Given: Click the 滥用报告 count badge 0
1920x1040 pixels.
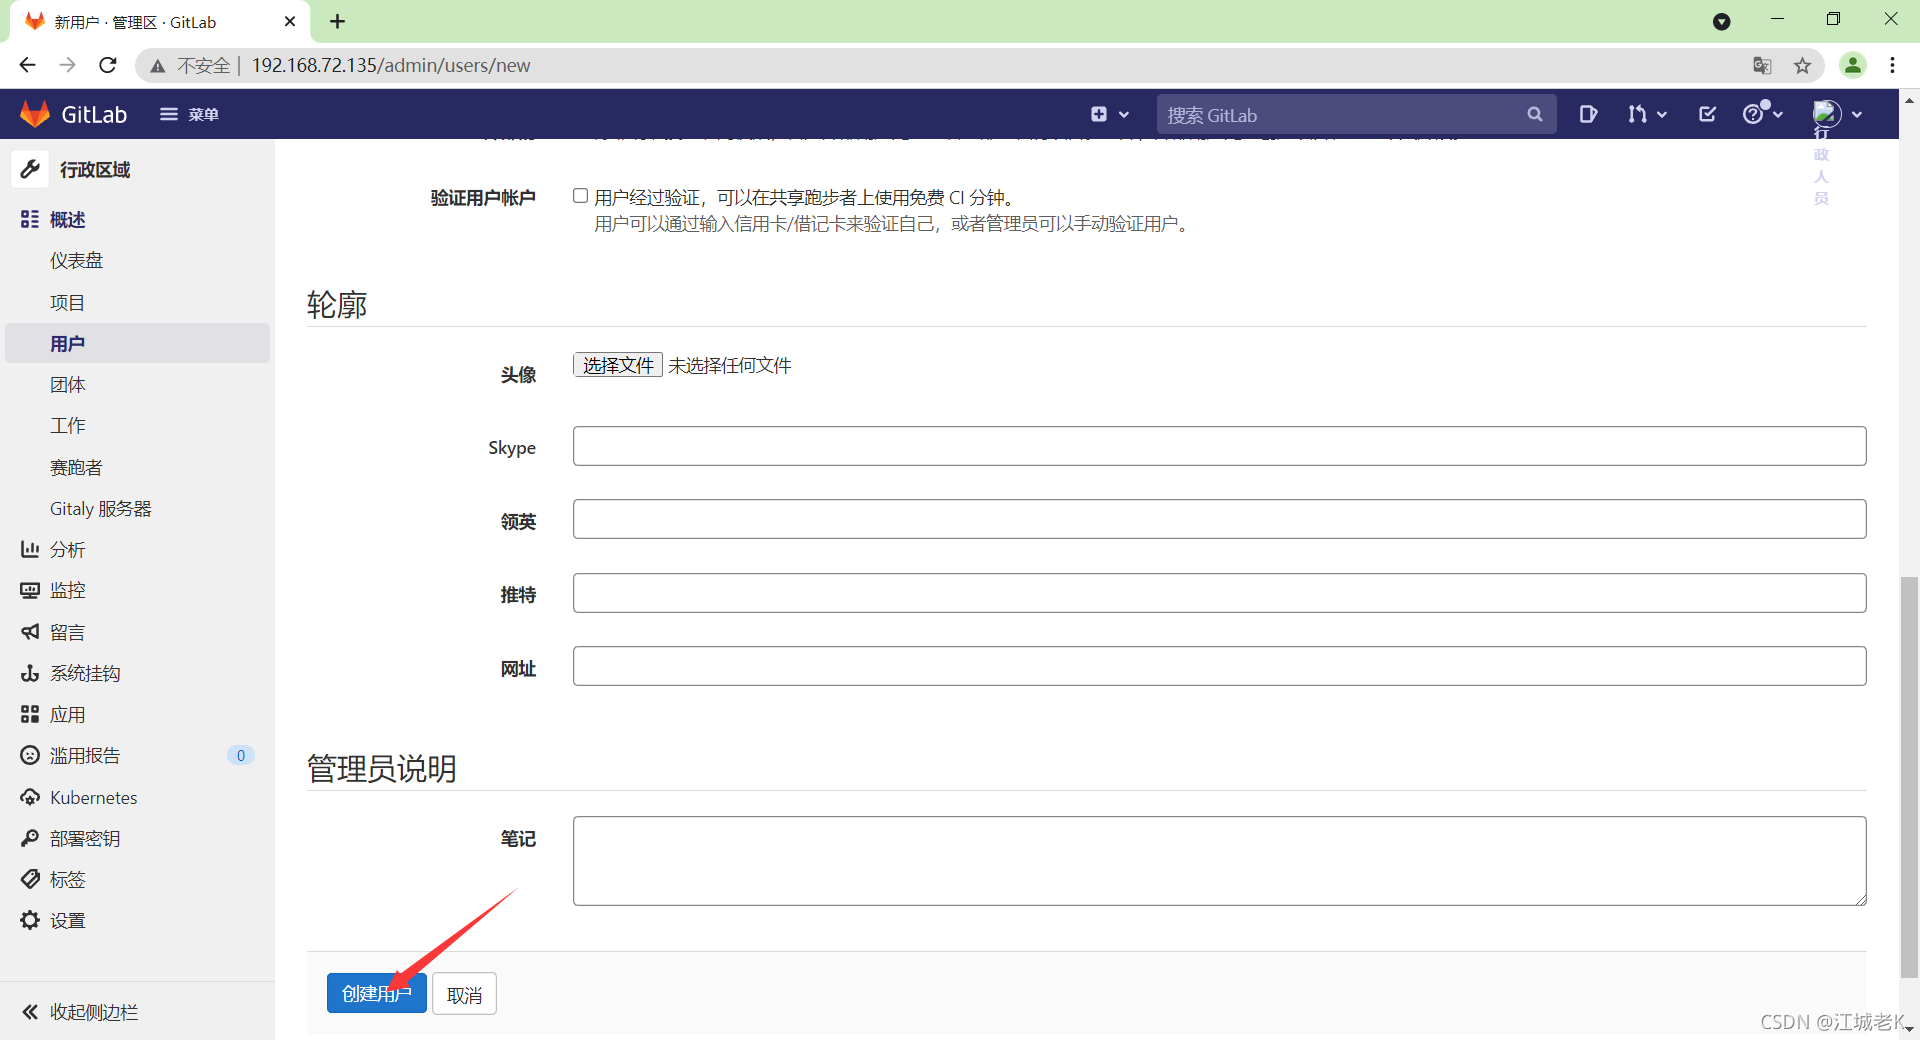Looking at the screenshot, I should pos(240,755).
